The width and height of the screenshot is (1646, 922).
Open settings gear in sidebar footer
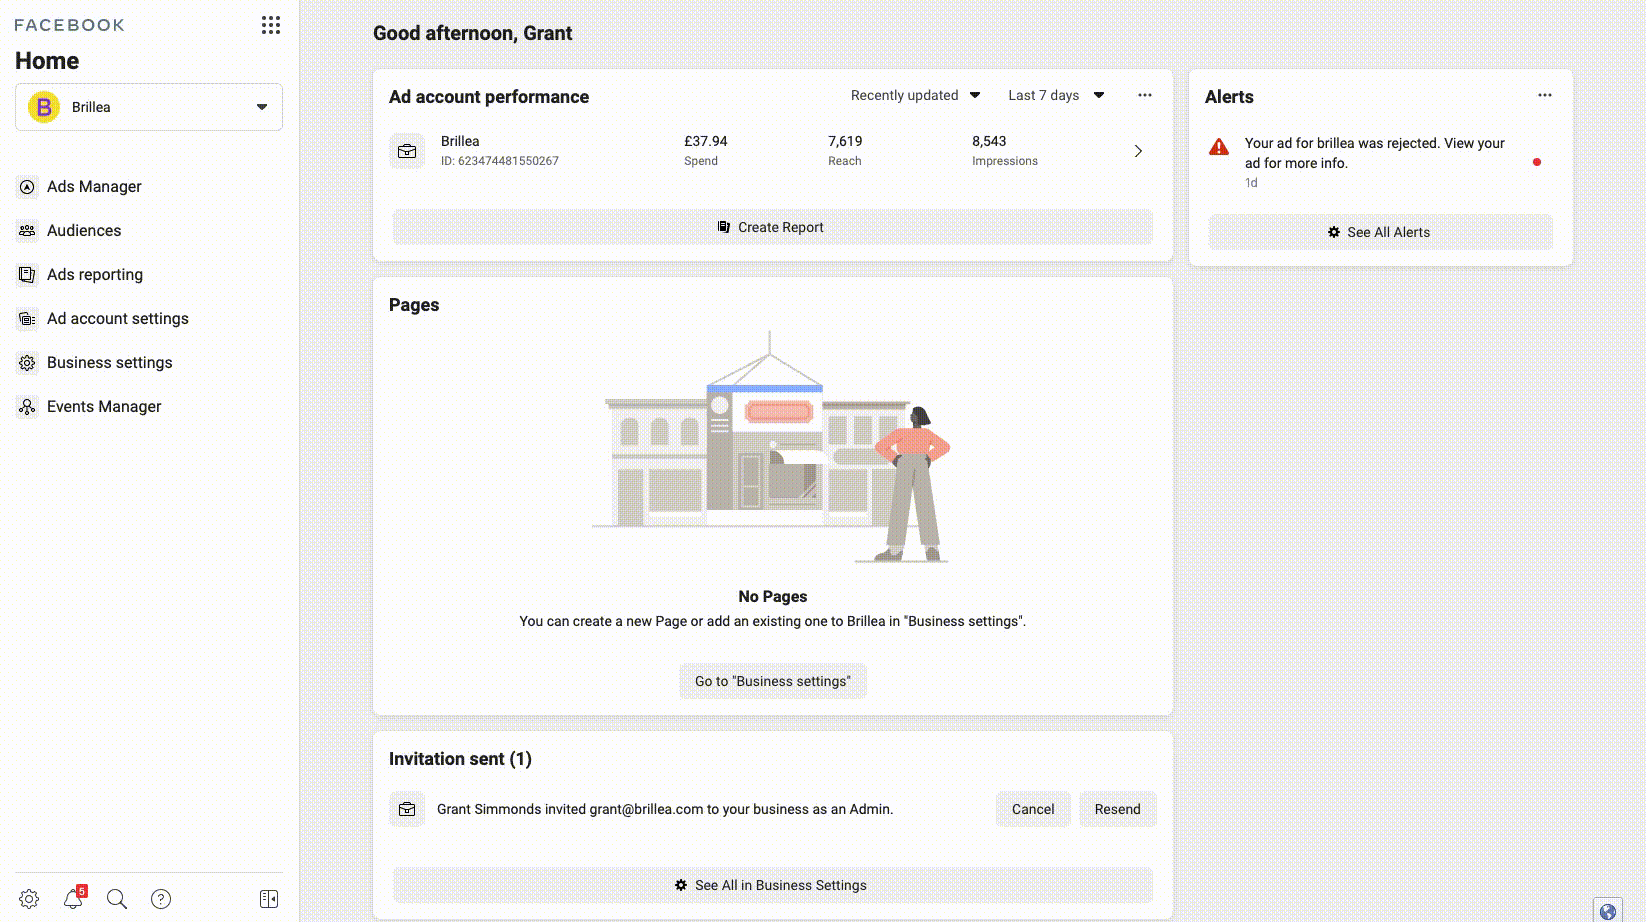[29, 899]
